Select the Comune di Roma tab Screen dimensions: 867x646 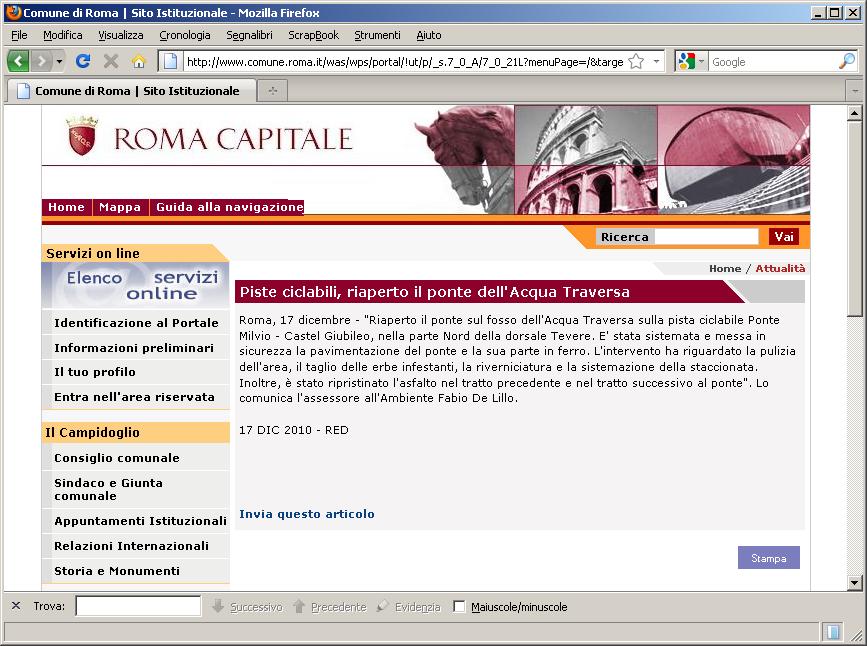[x=131, y=91]
